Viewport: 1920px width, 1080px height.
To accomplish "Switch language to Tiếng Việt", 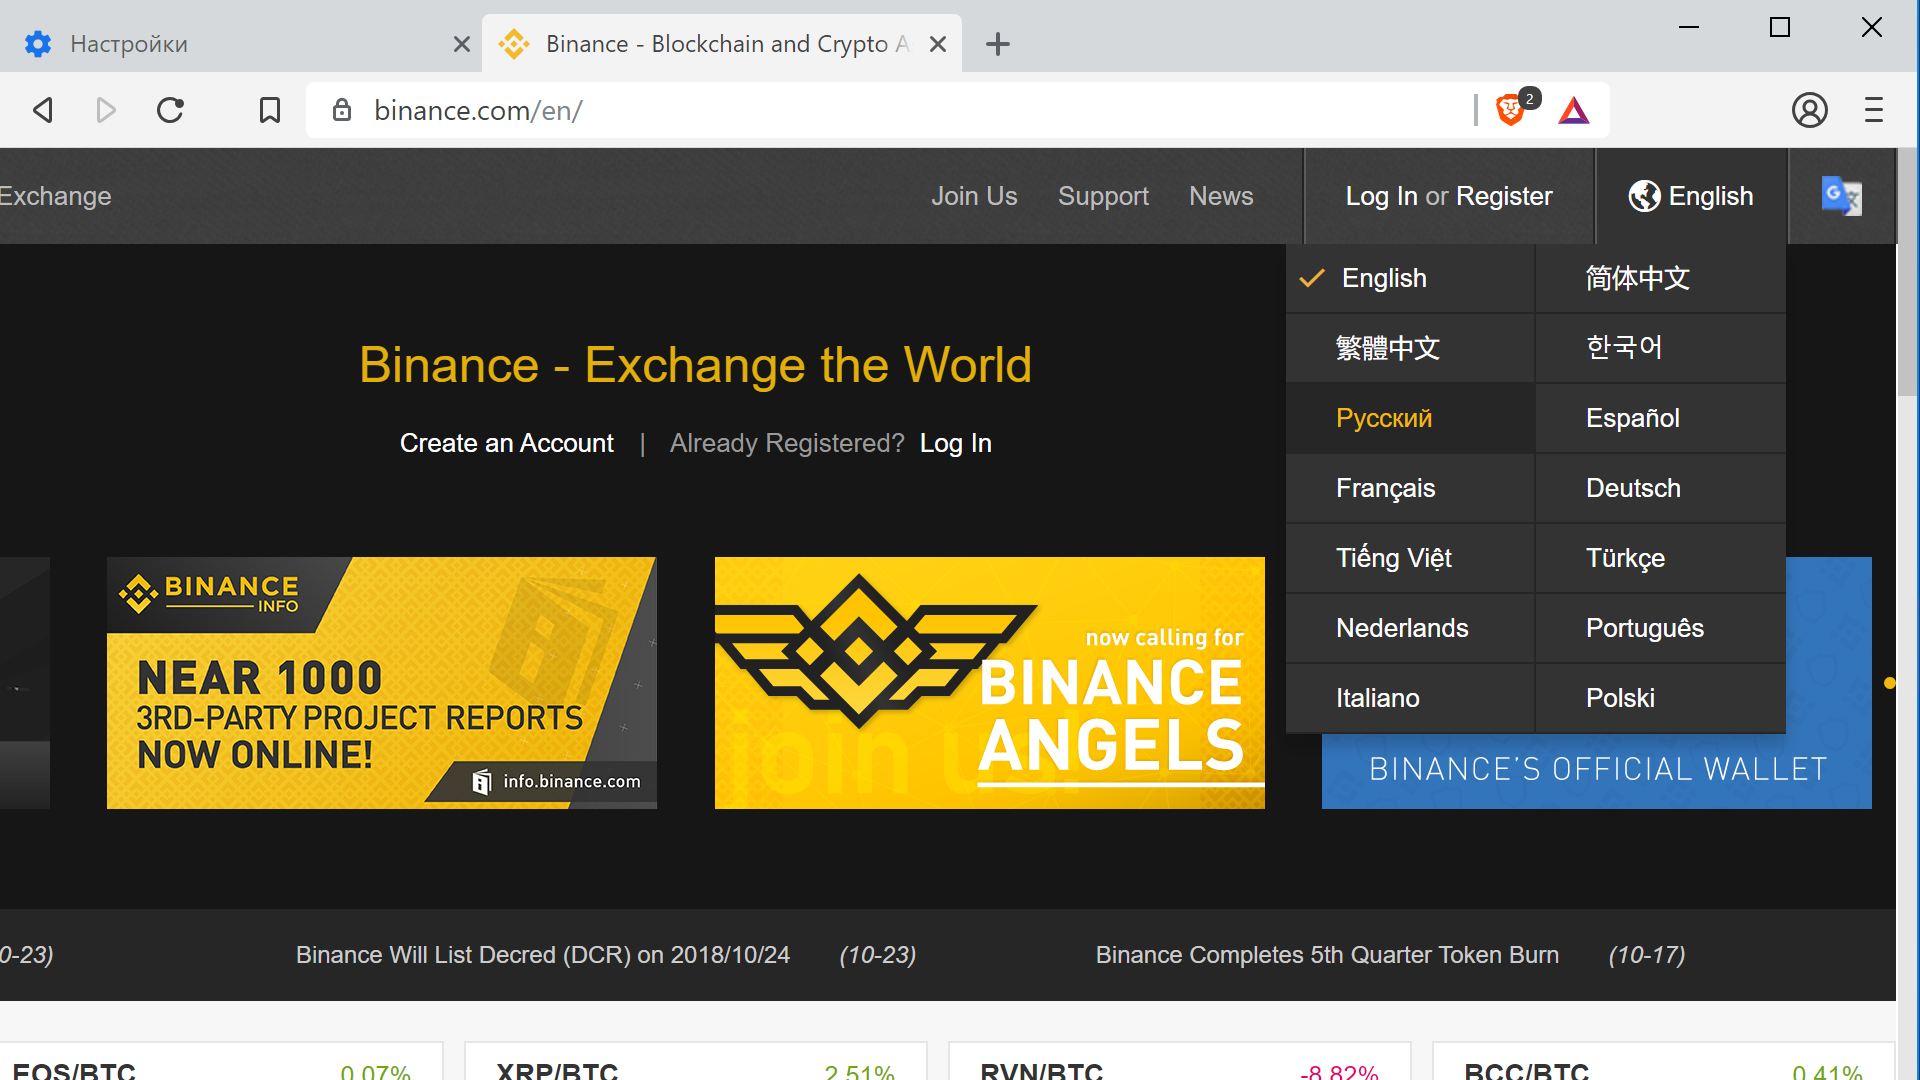I will [1410, 558].
